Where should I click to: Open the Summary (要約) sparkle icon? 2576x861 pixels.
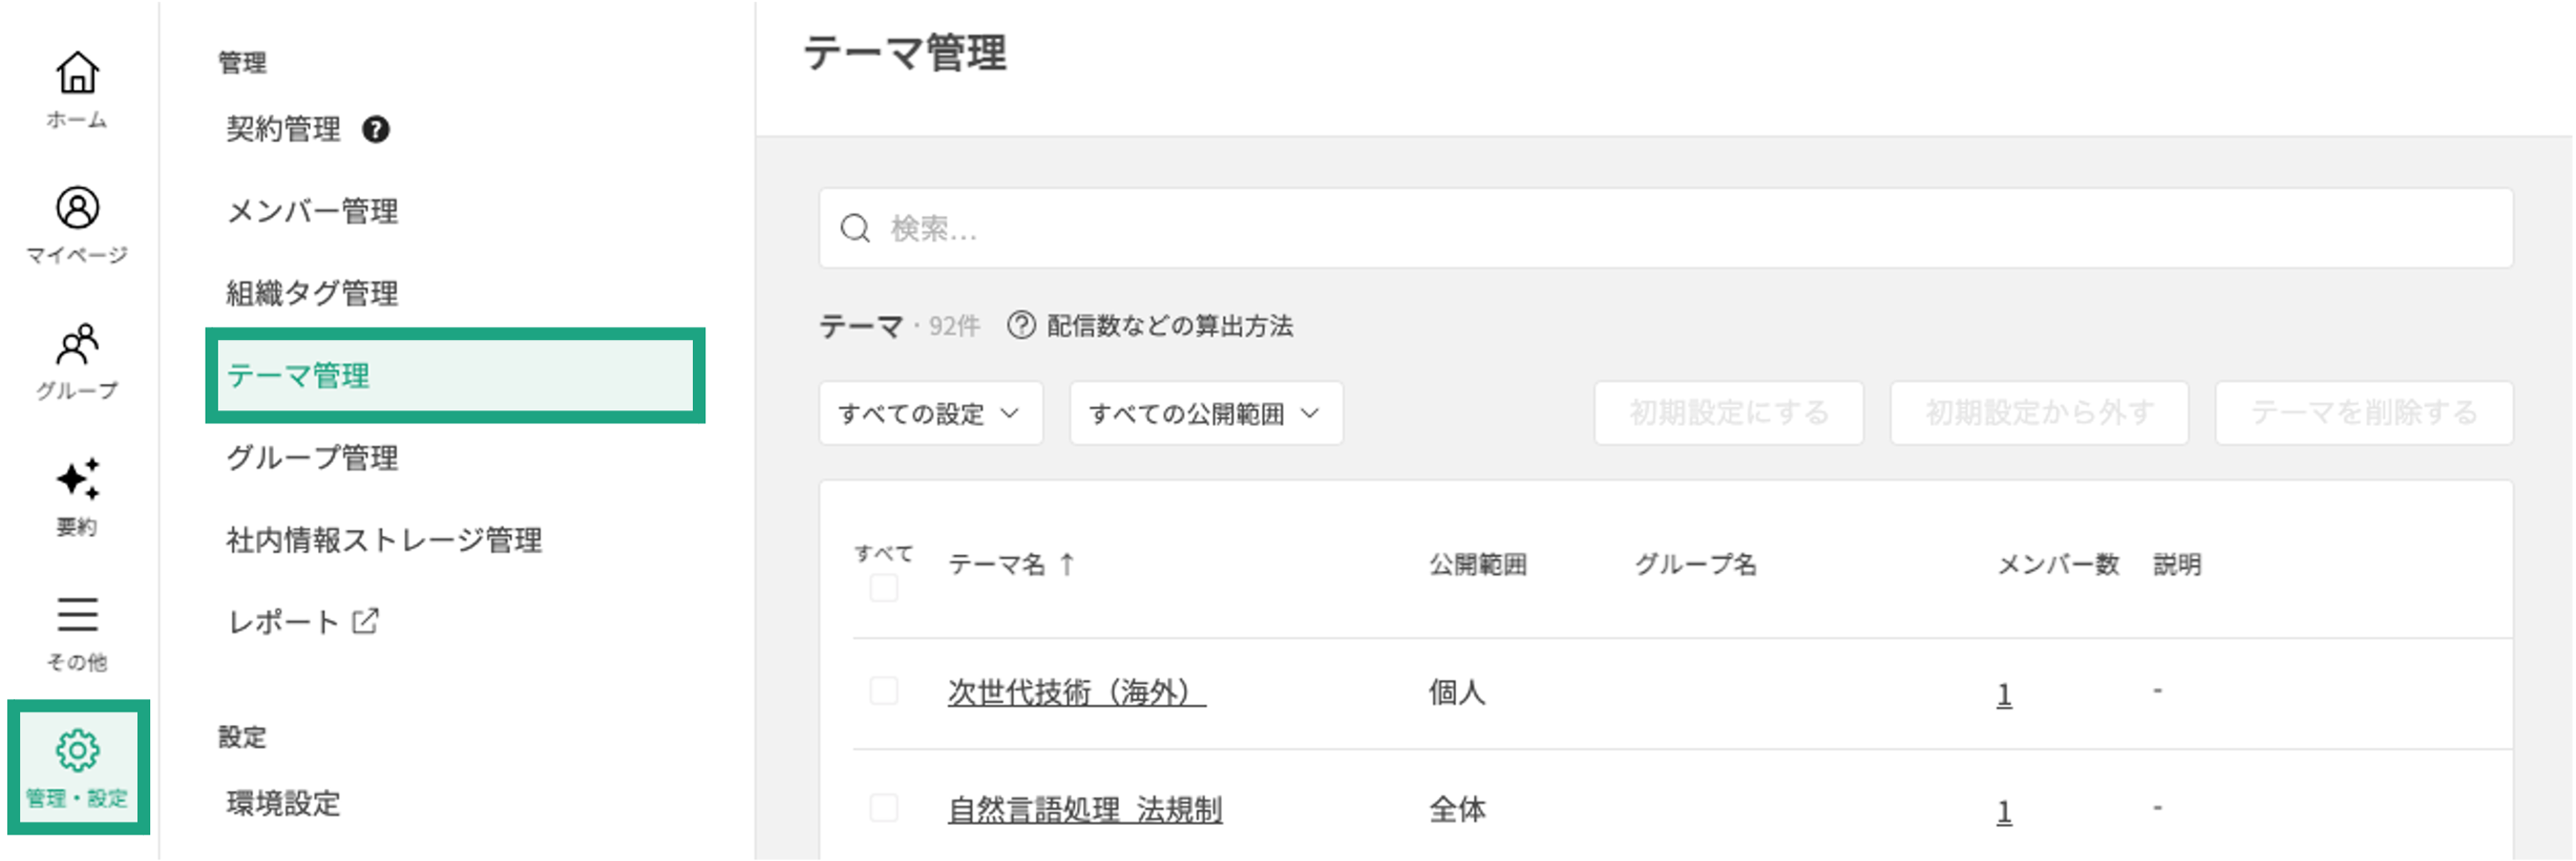point(77,480)
